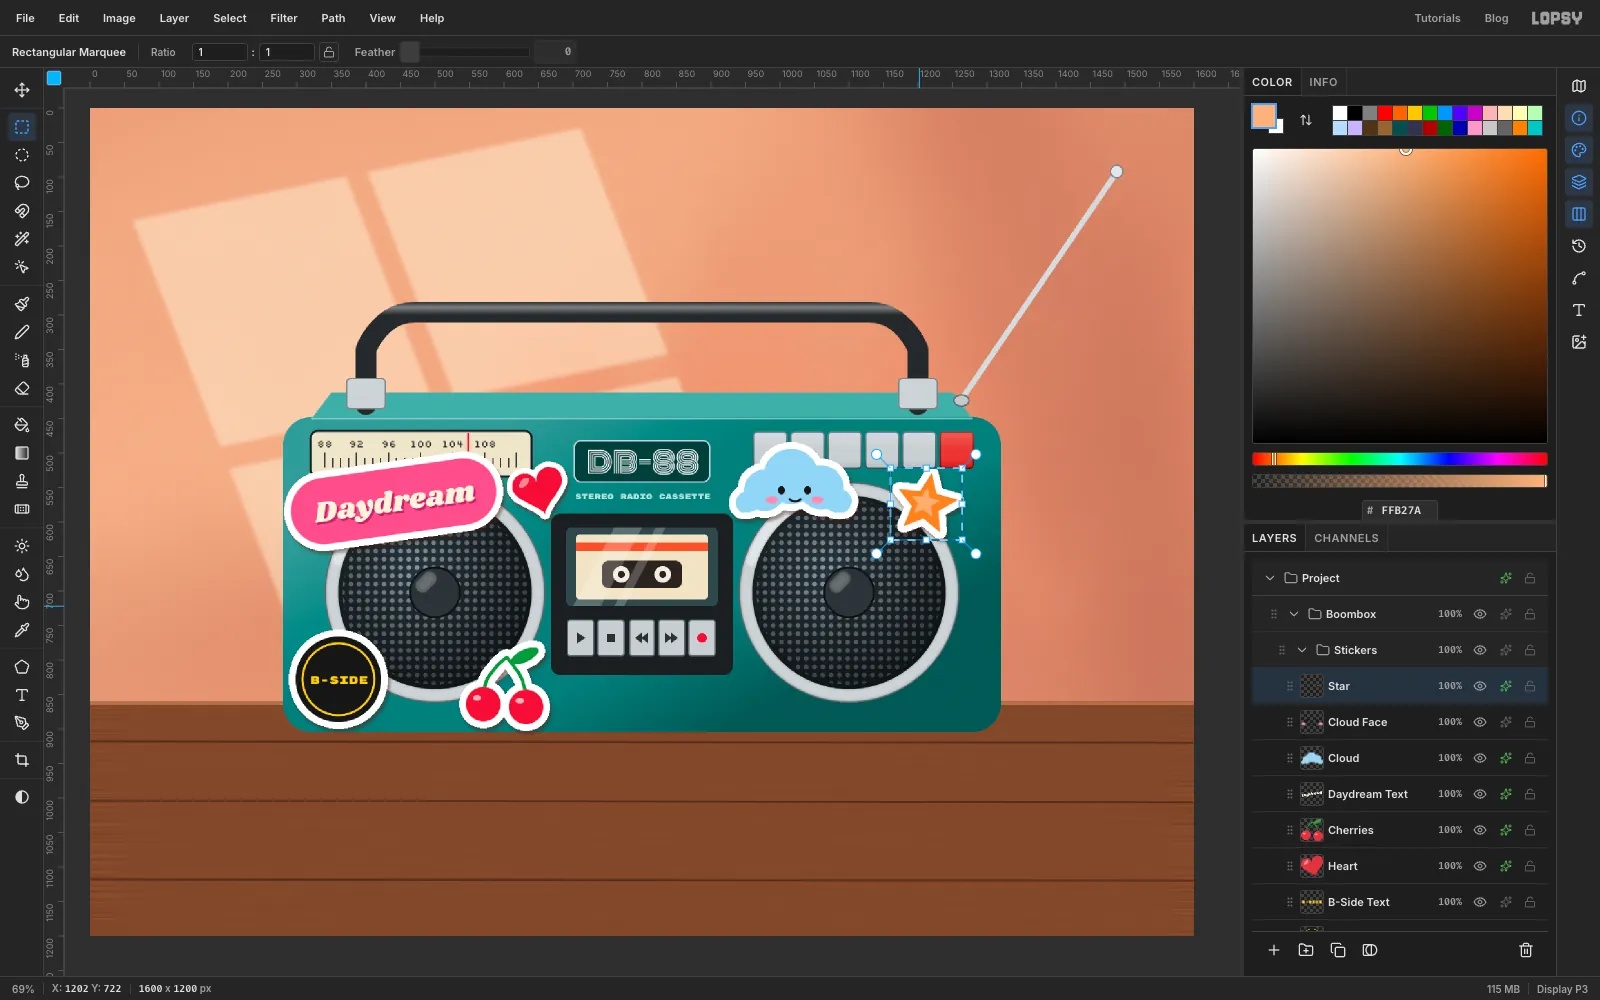Select the Cloud layer thumbnail
This screenshot has height=1000, width=1600.
1312,758
